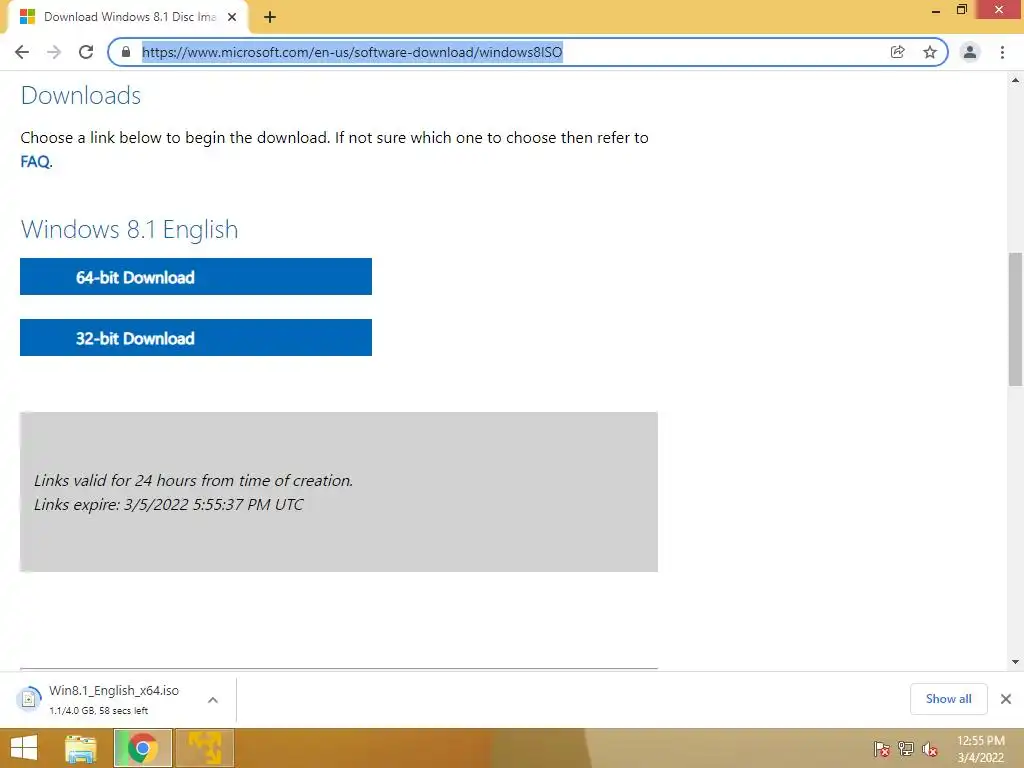Show all downloads
Screen dimensions: 1024x768
948,699
